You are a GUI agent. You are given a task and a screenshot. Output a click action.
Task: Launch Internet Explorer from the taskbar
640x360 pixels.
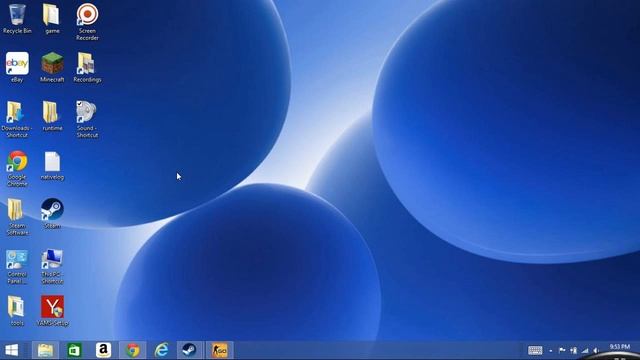click(162, 350)
